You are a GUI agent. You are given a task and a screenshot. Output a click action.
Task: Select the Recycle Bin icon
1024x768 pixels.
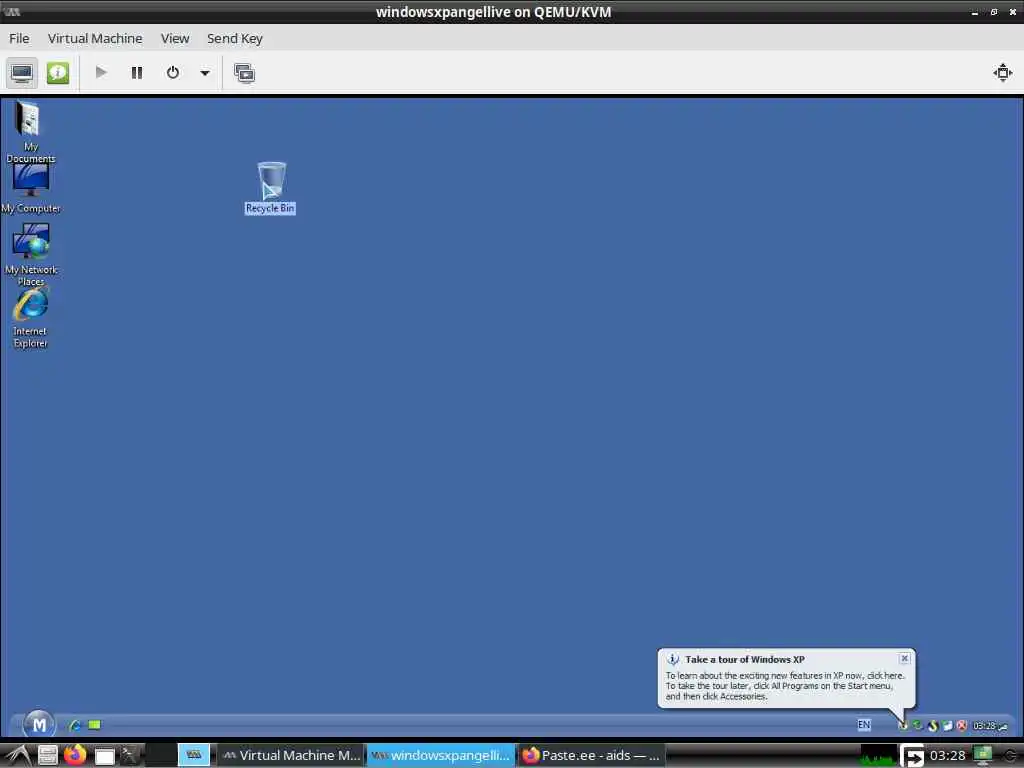coord(270,188)
